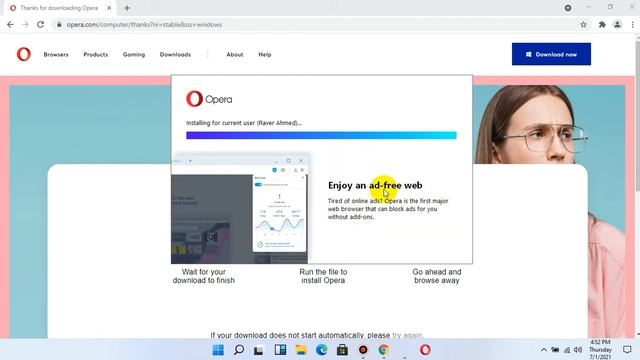Bookmark this page with the star icon
This screenshot has height=360, width=640.
[584, 24]
